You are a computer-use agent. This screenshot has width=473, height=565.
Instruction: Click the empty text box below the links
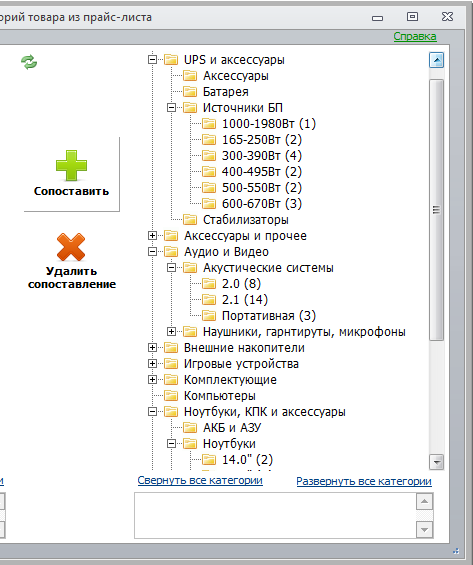coord(275,516)
